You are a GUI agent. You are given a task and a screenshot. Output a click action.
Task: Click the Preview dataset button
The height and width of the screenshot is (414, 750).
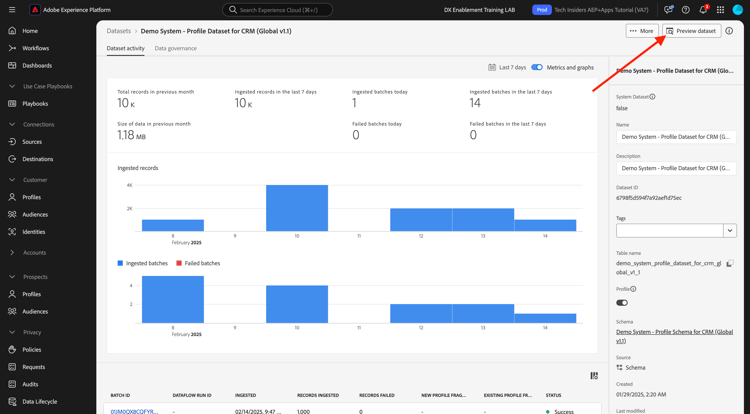(x=692, y=31)
